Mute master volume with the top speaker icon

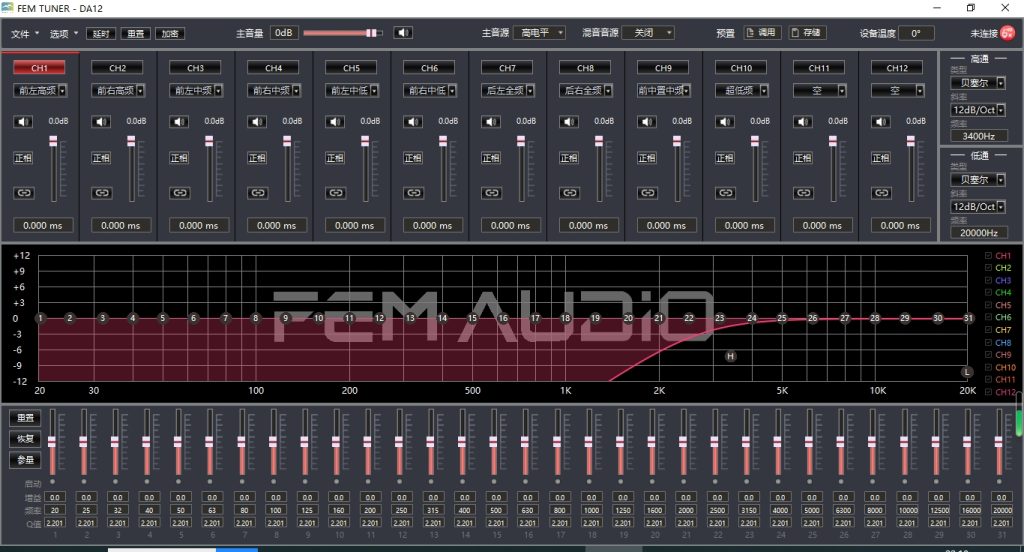pos(403,33)
